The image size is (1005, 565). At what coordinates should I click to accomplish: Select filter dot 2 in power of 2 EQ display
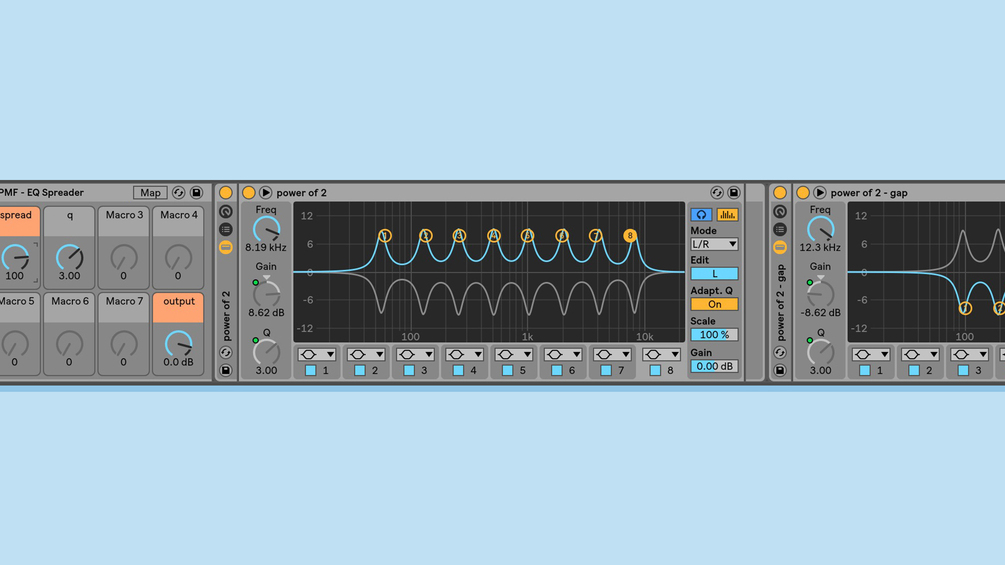(x=426, y=236)
